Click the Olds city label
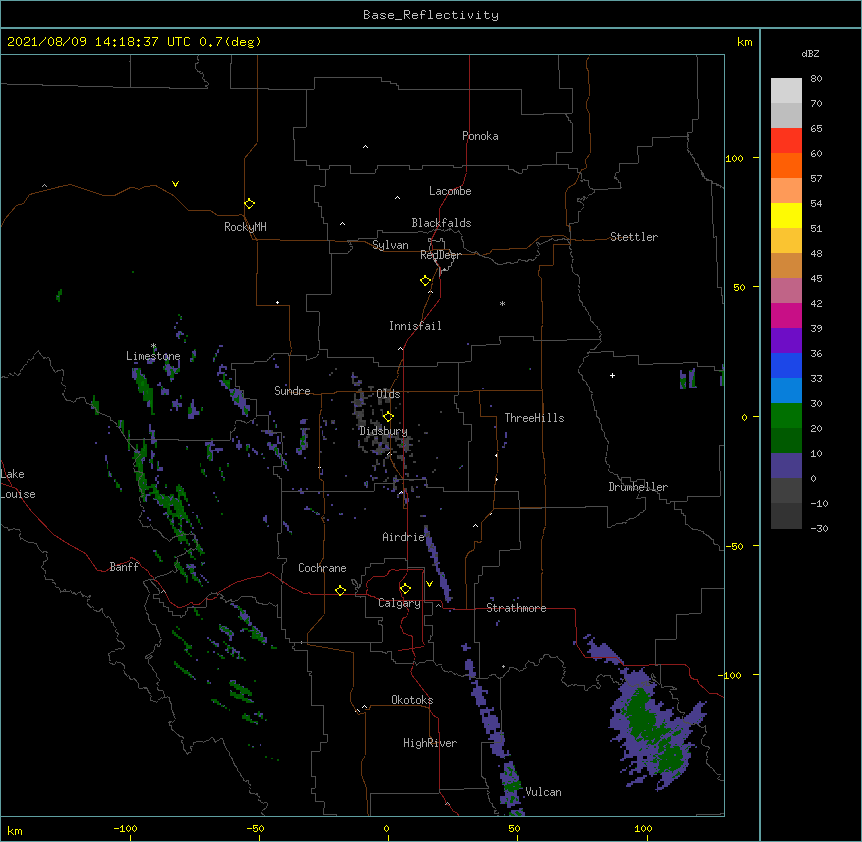 388,394
